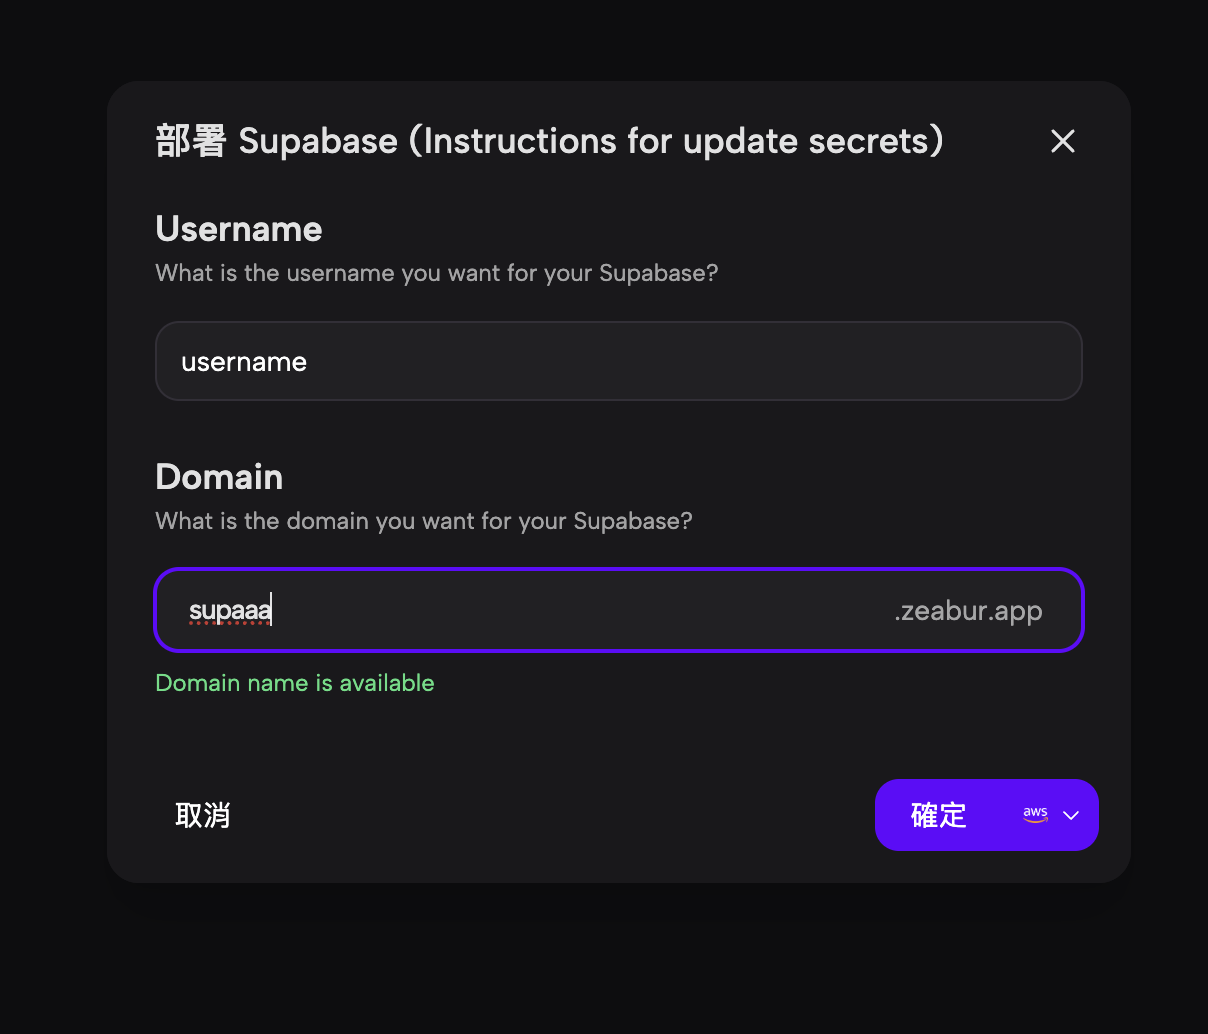Click the cloud provider icon inside purple button

[x=1035, y=814]
